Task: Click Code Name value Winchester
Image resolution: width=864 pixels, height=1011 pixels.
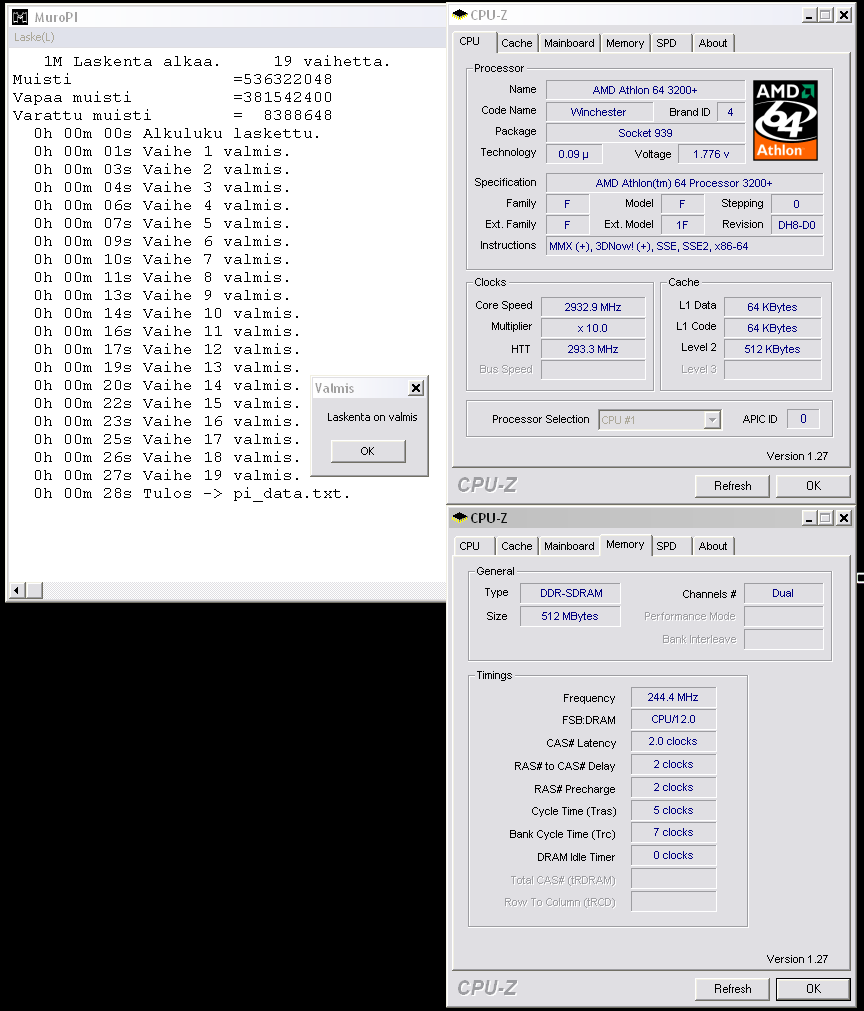Action: tap(599, 112)
